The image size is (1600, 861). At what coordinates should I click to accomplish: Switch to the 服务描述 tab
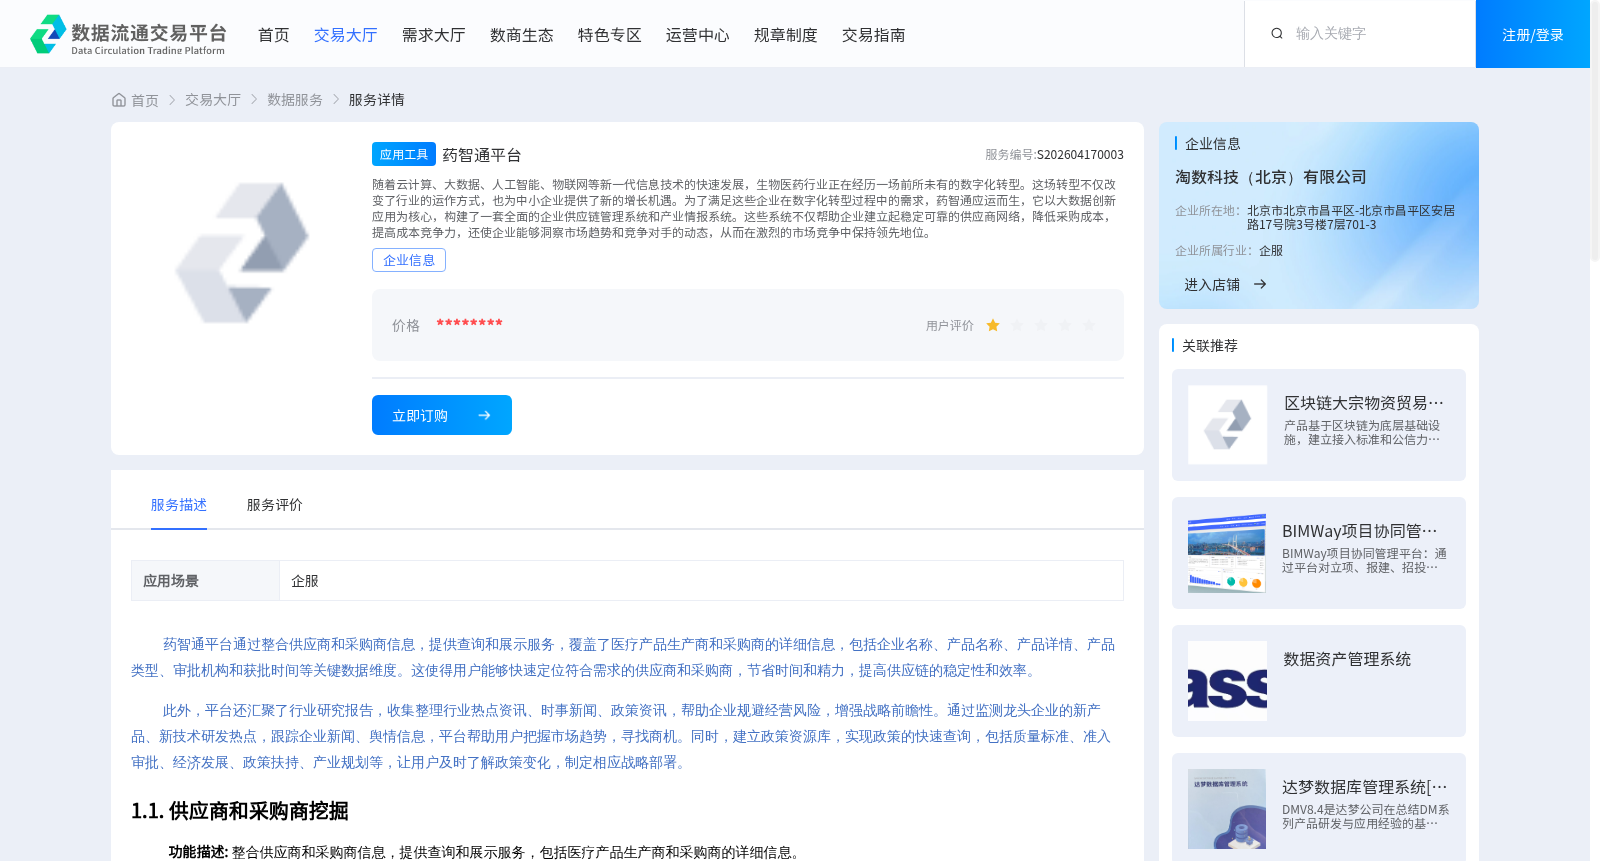tap(179, 505)
